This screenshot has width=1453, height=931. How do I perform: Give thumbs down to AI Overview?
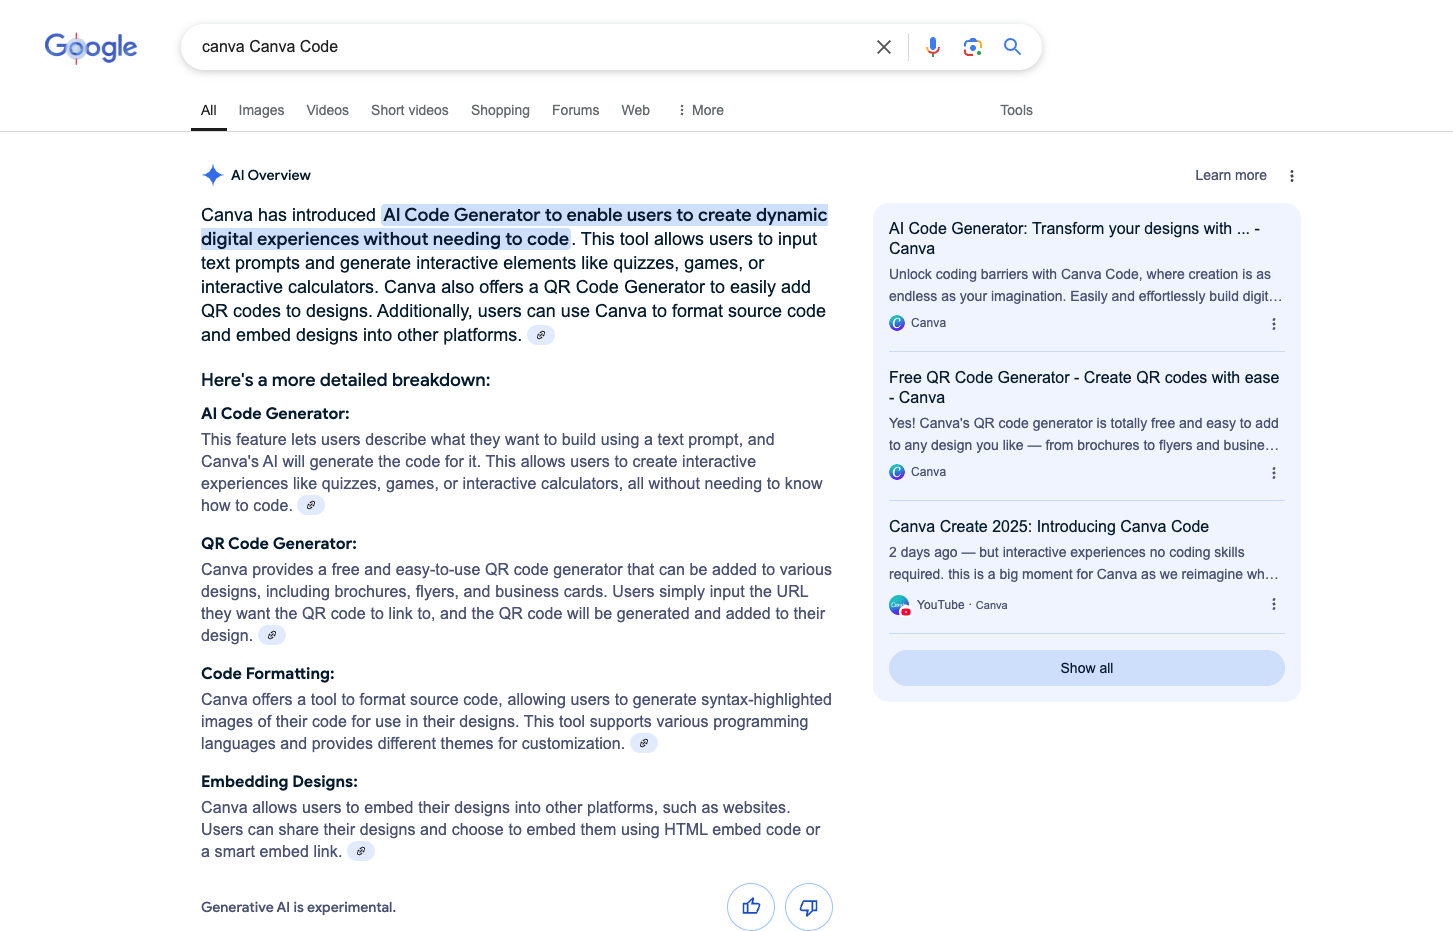pyautogui.click(x=809, y=907)
